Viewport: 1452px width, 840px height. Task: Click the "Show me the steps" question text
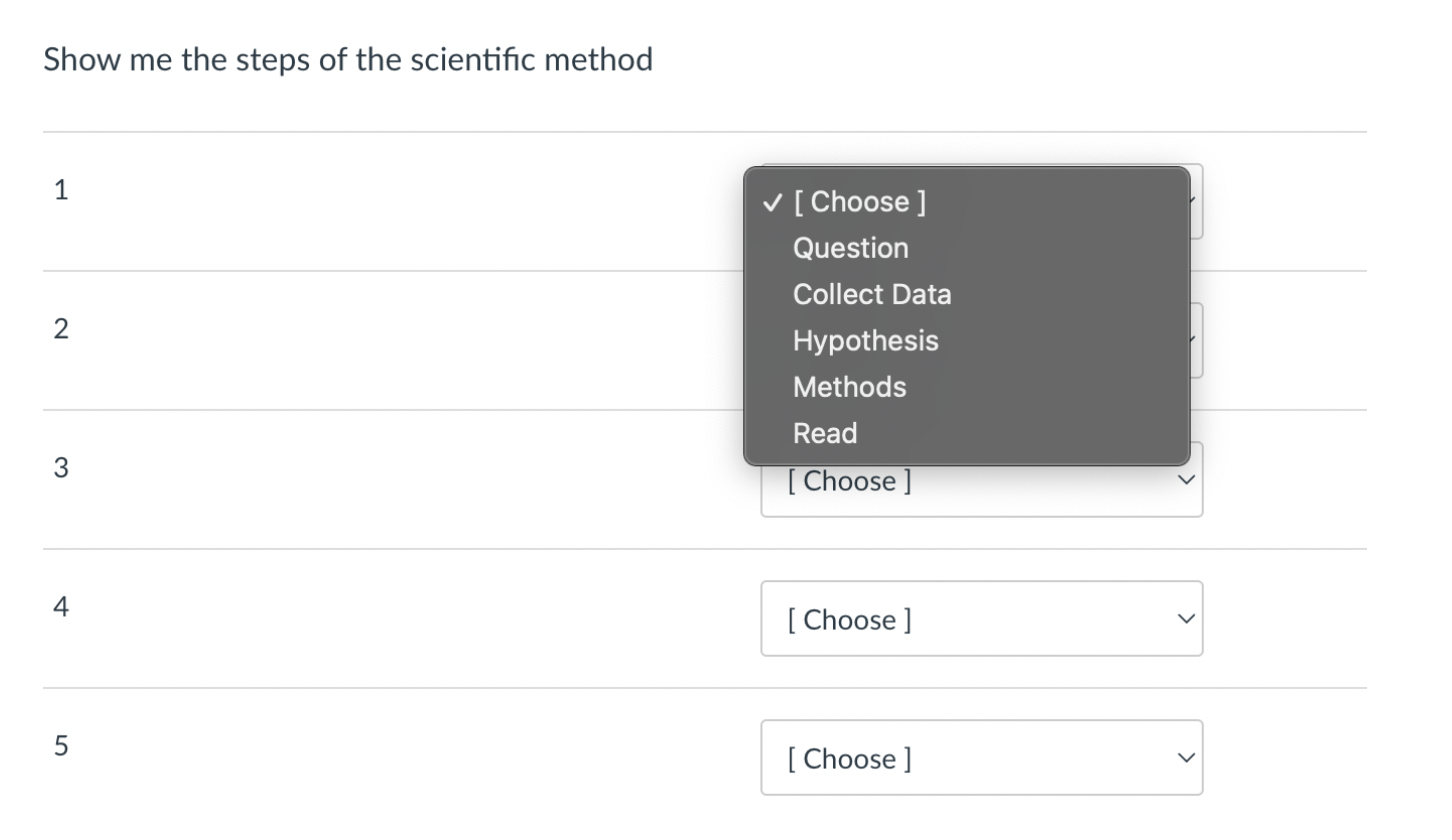pos(348,60)
